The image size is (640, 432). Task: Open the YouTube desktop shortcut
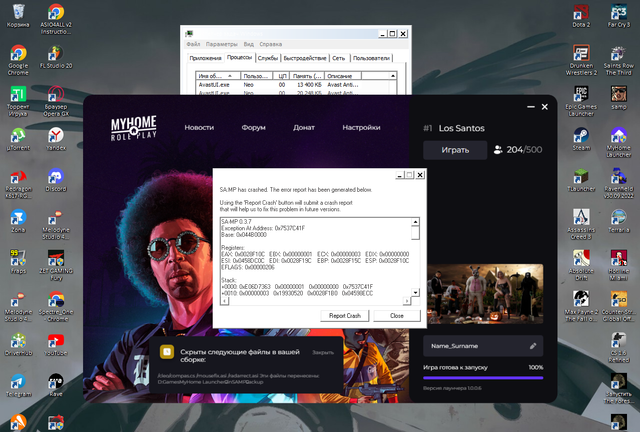point(56,344)
